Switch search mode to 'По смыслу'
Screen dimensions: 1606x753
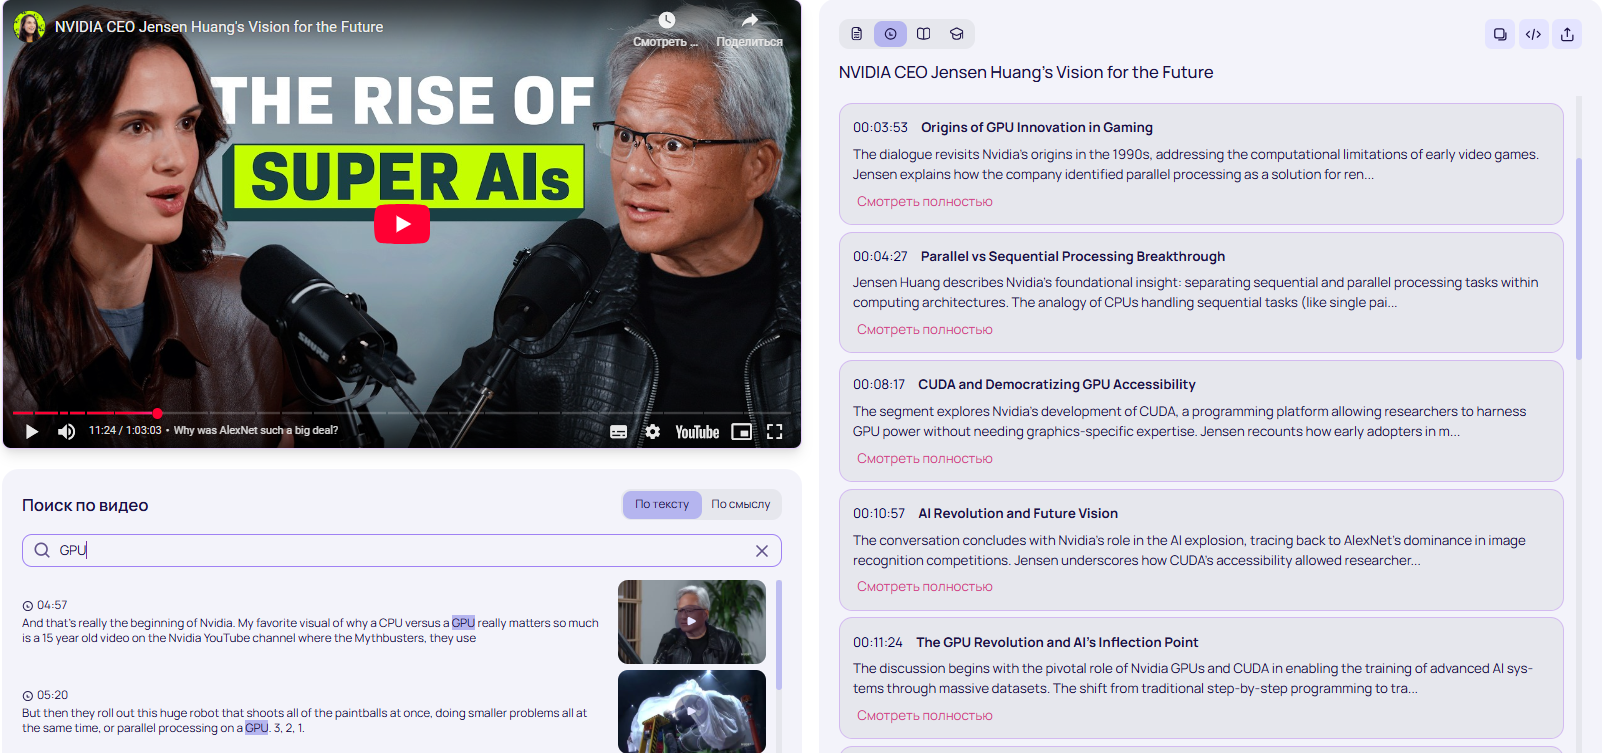point(741,504)
